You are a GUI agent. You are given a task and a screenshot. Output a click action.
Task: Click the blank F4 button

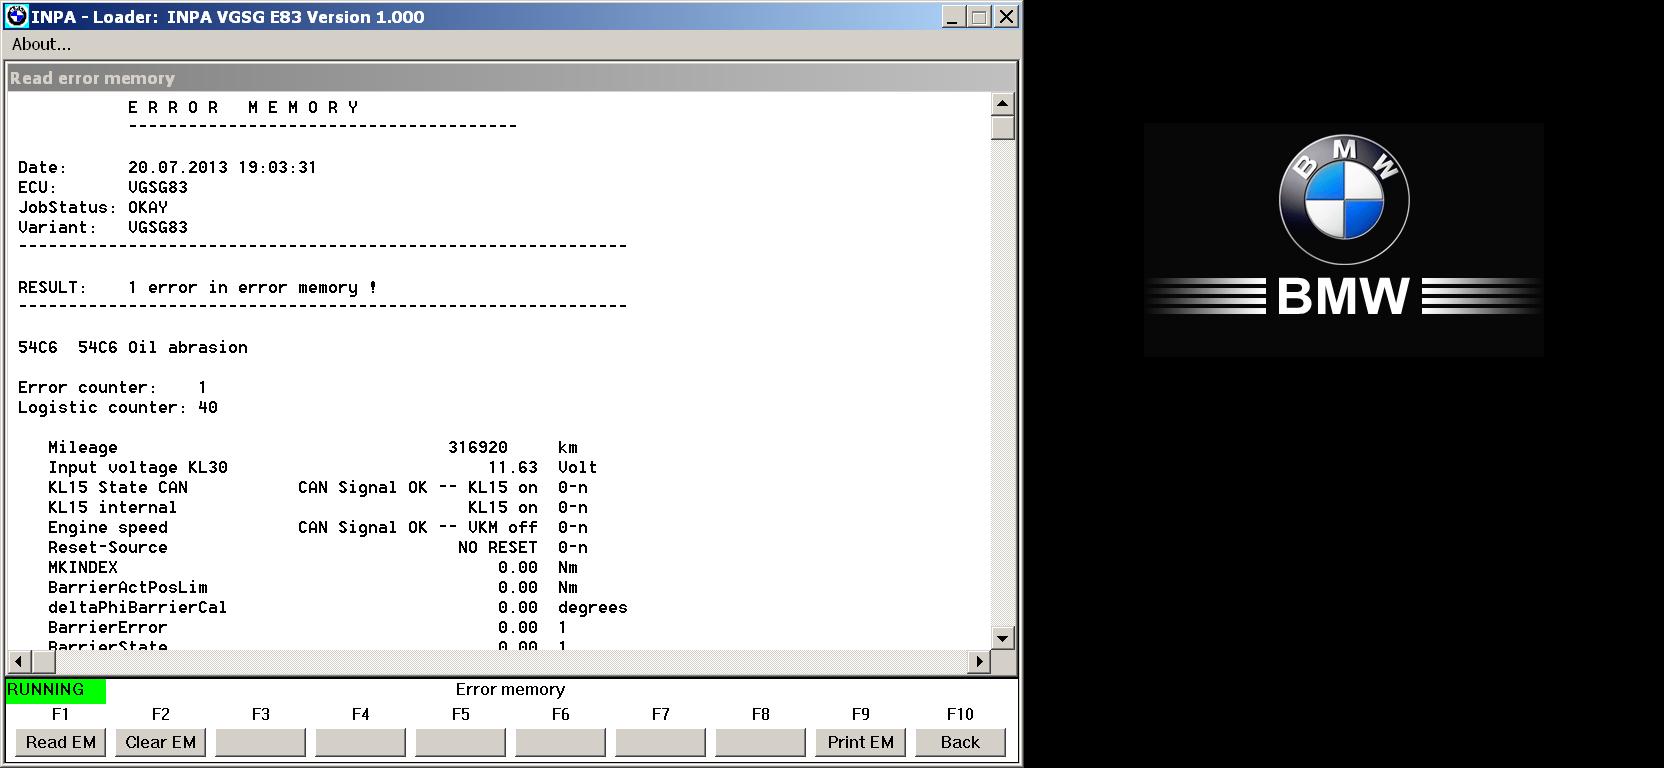[361, 742]
